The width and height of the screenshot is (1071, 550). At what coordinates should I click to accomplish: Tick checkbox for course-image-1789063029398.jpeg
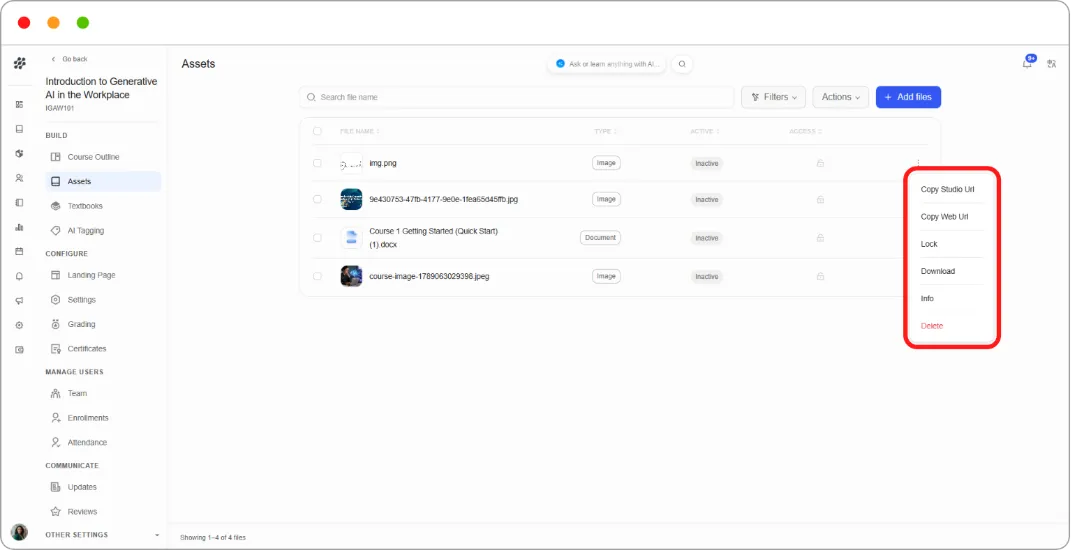[x=317, y=277]
